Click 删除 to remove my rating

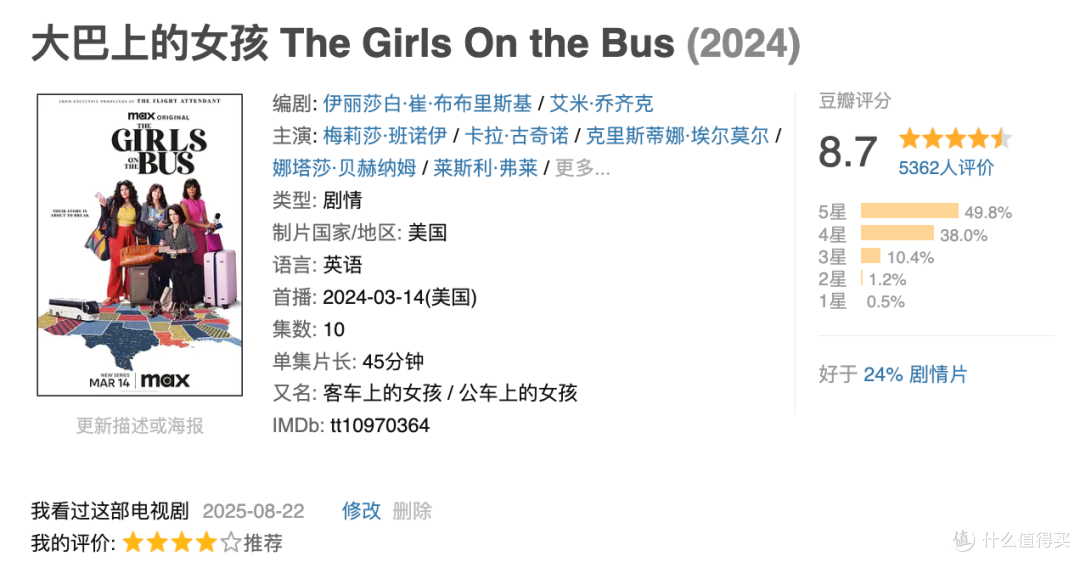coord(412,510)
